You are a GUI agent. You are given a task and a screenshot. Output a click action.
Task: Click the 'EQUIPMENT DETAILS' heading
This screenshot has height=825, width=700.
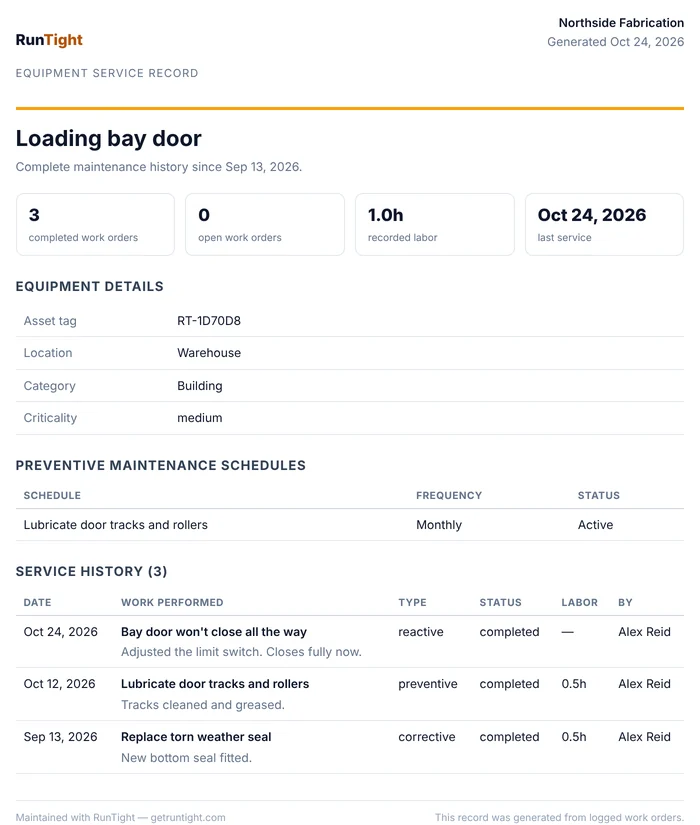(89, 286)
